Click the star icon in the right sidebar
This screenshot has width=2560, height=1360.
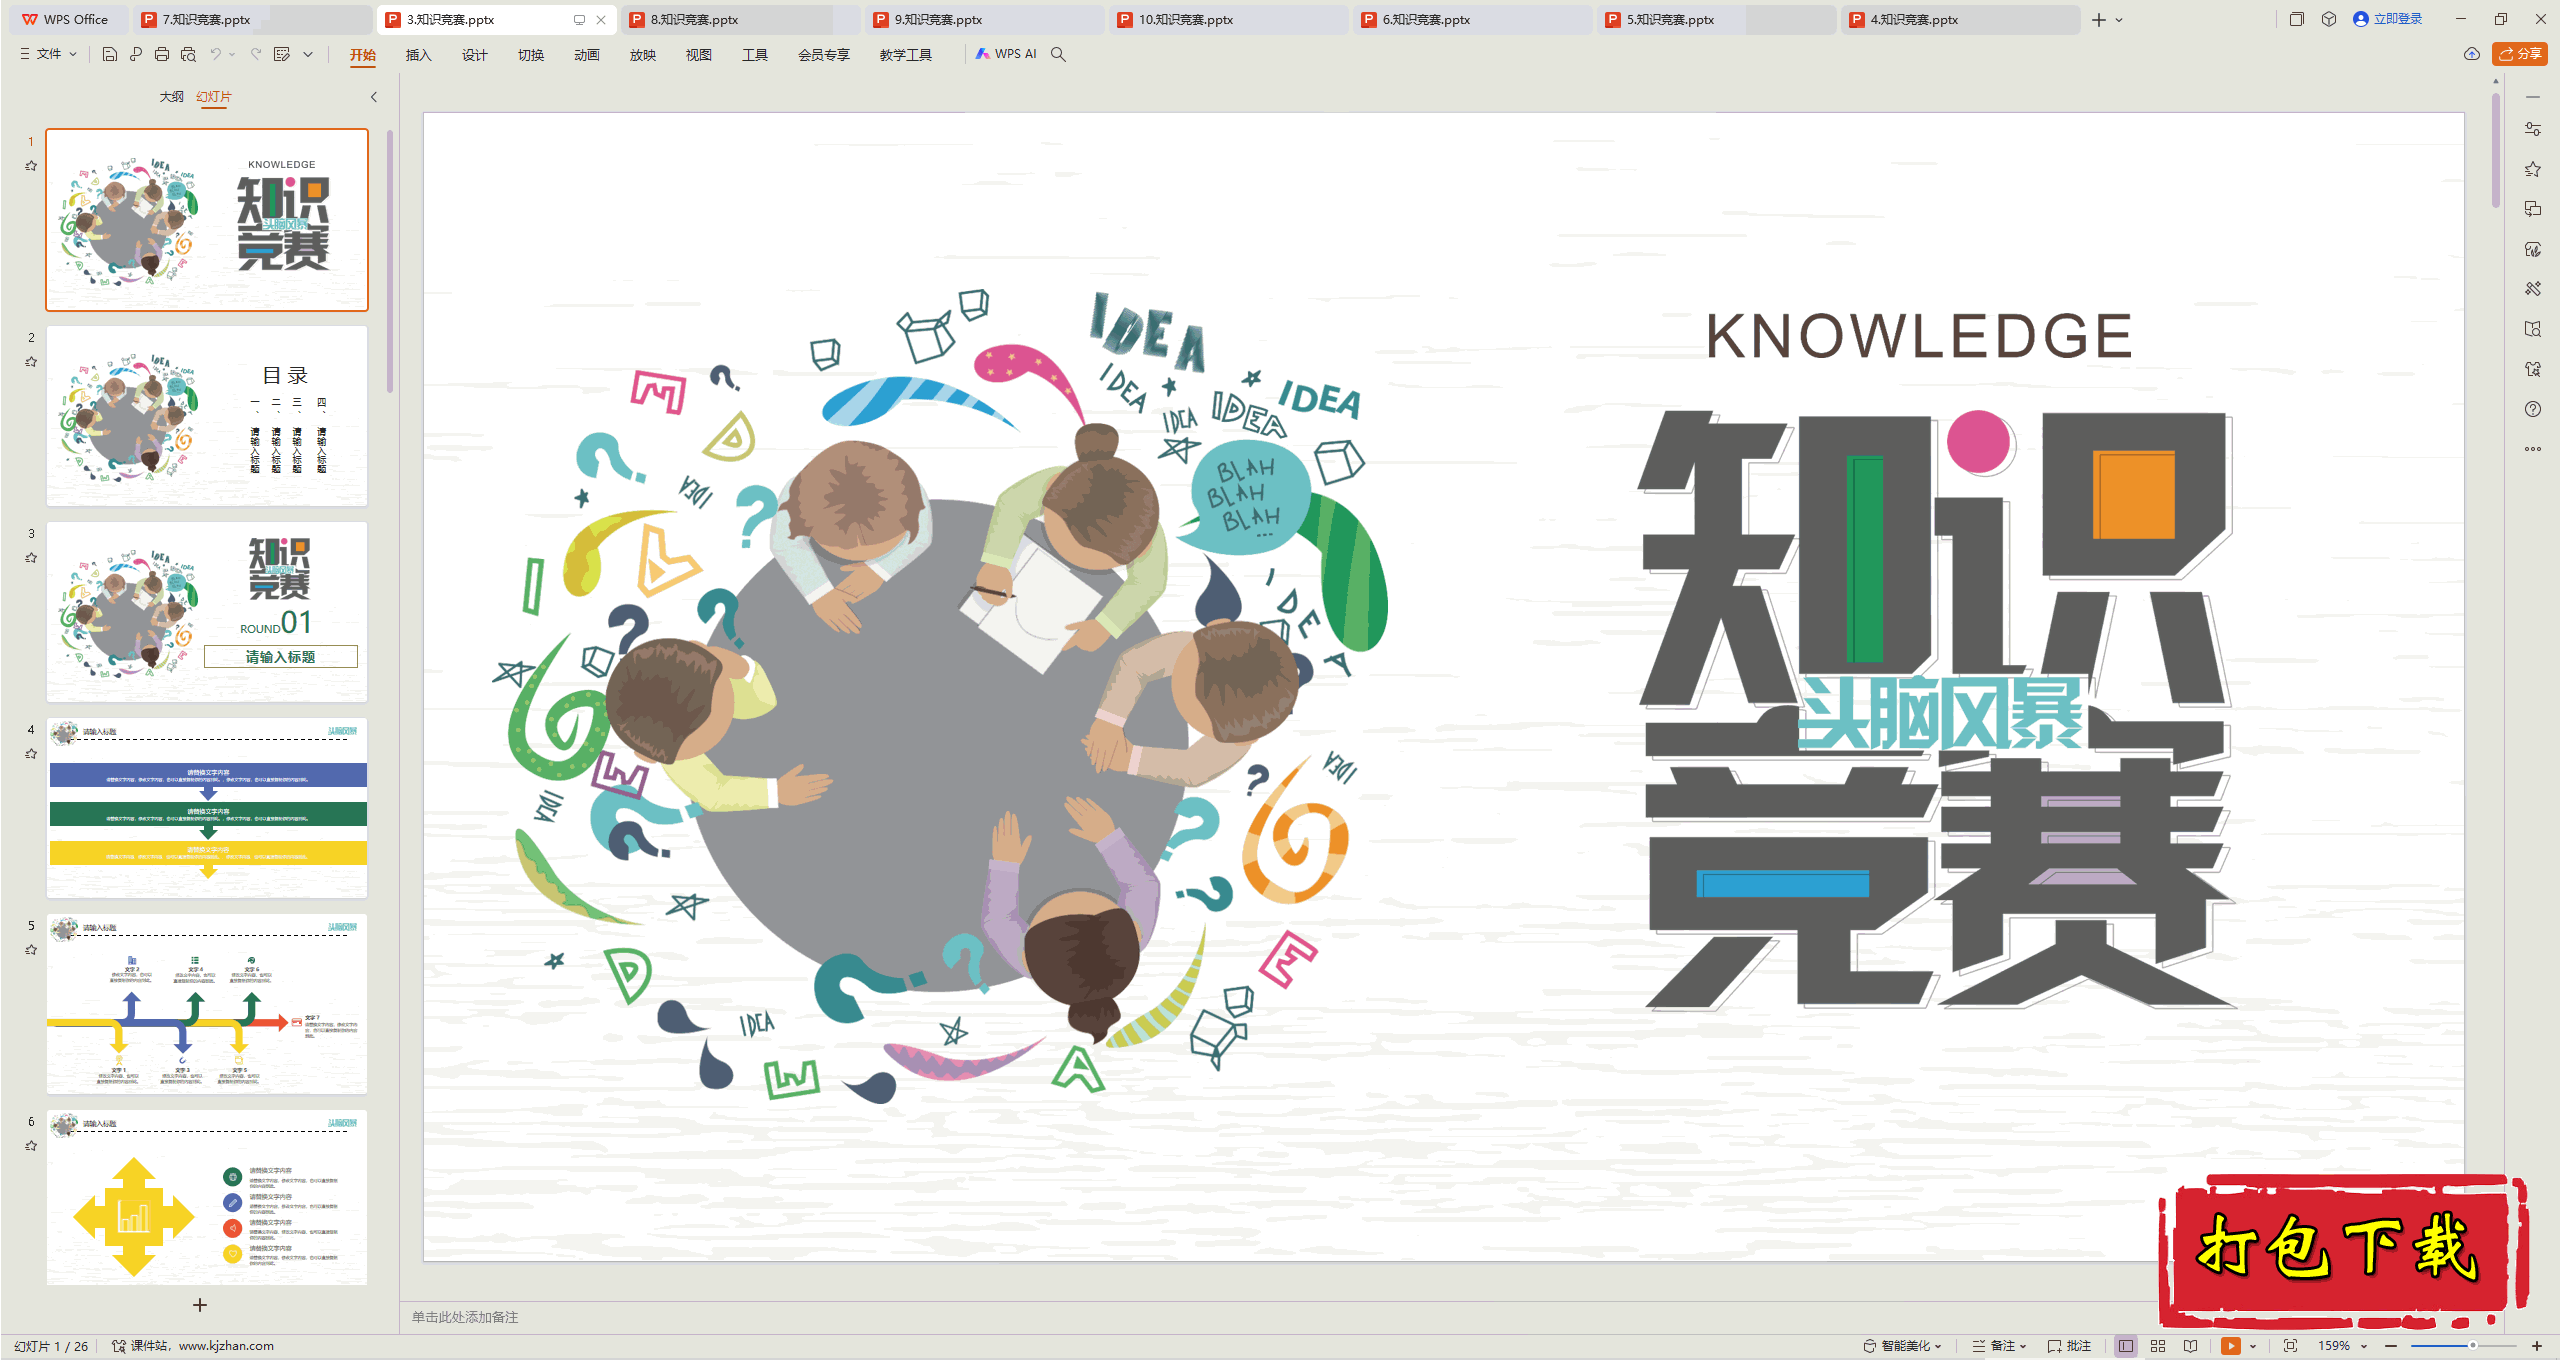pos(2533,169)
